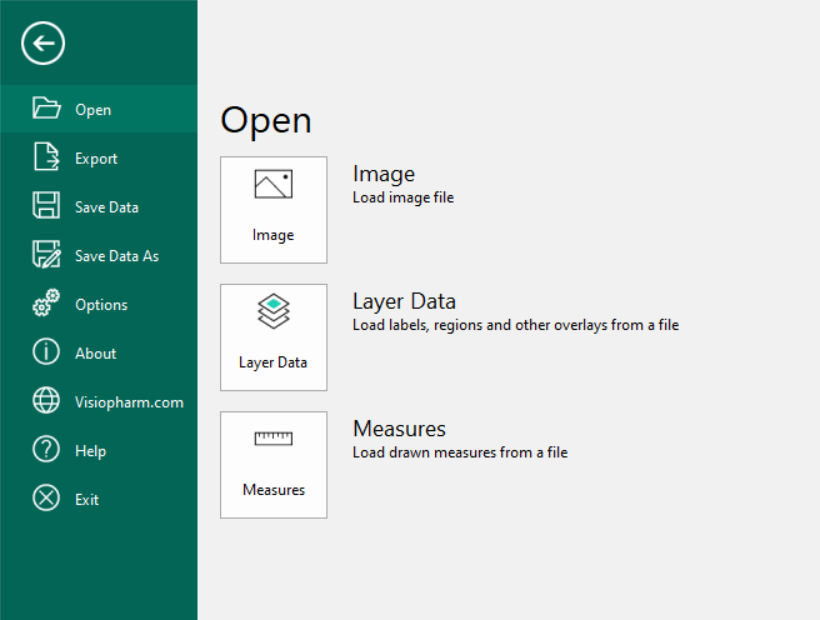Image resolution: width=820 pixels, height=620 pixels.
Task: Click the Save Data As pencil-disk icon
Action: (x=47, y=254)
